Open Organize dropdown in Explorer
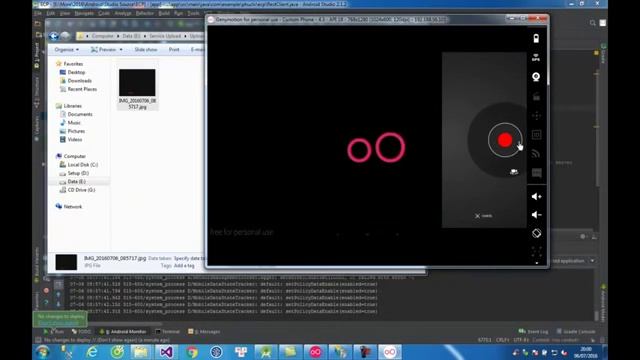This screenshot has height=360, width=640. click(x=67, y=49)
